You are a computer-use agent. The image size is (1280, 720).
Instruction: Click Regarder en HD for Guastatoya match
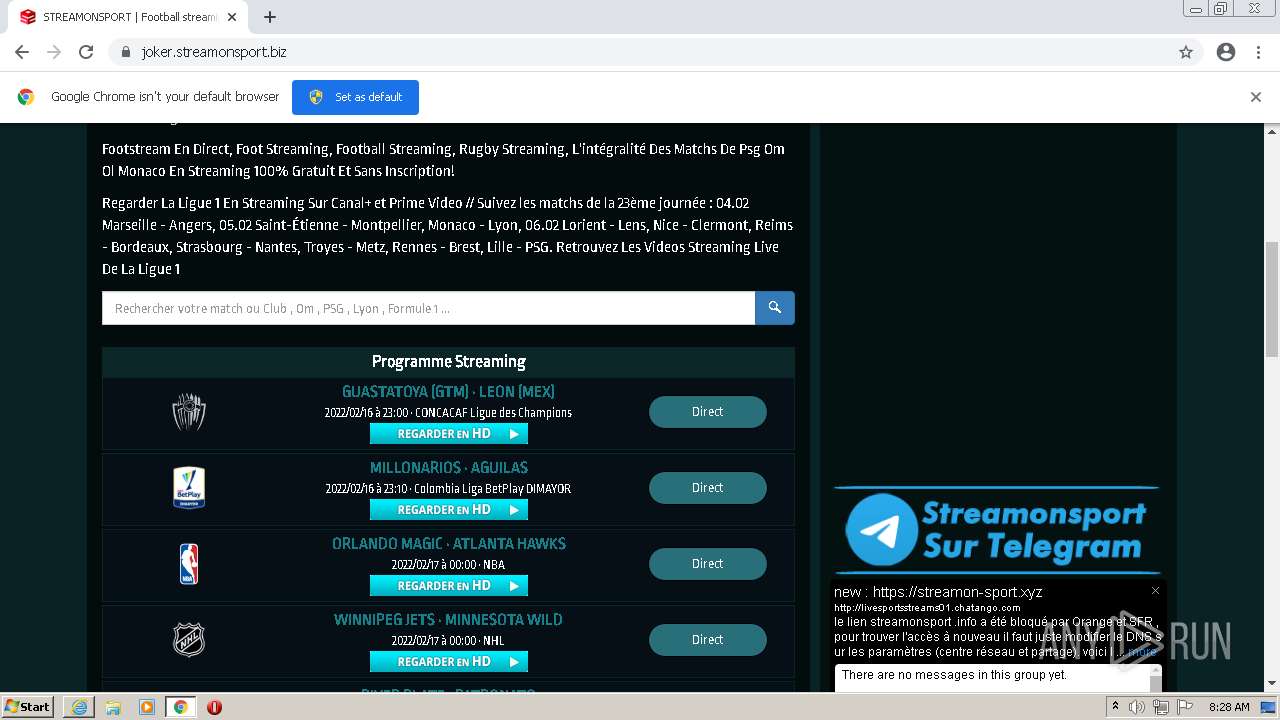point(449,434)
